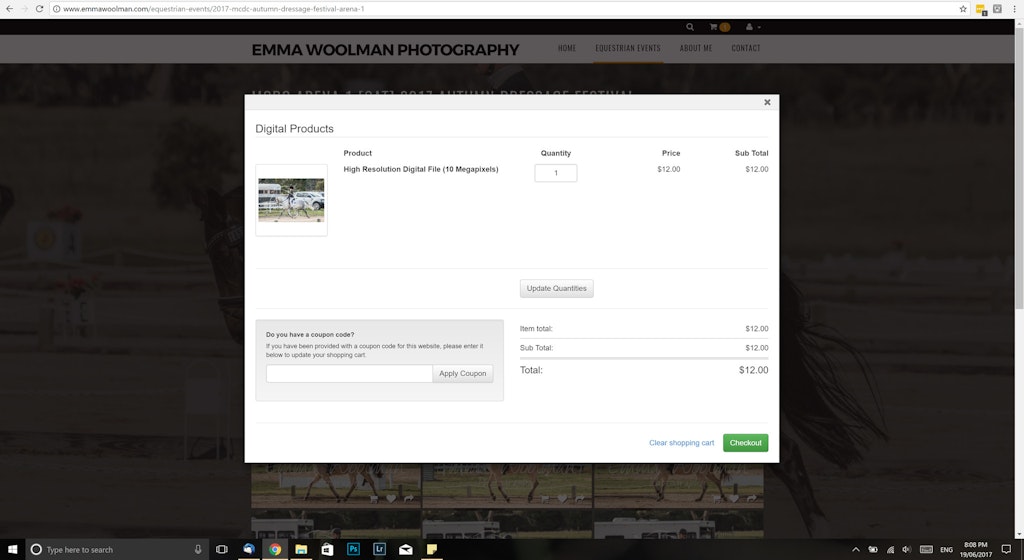Expand the user account dropdown
This screenshot has height=560, width=1024.
pyautogui.click(x=752, y=27)
